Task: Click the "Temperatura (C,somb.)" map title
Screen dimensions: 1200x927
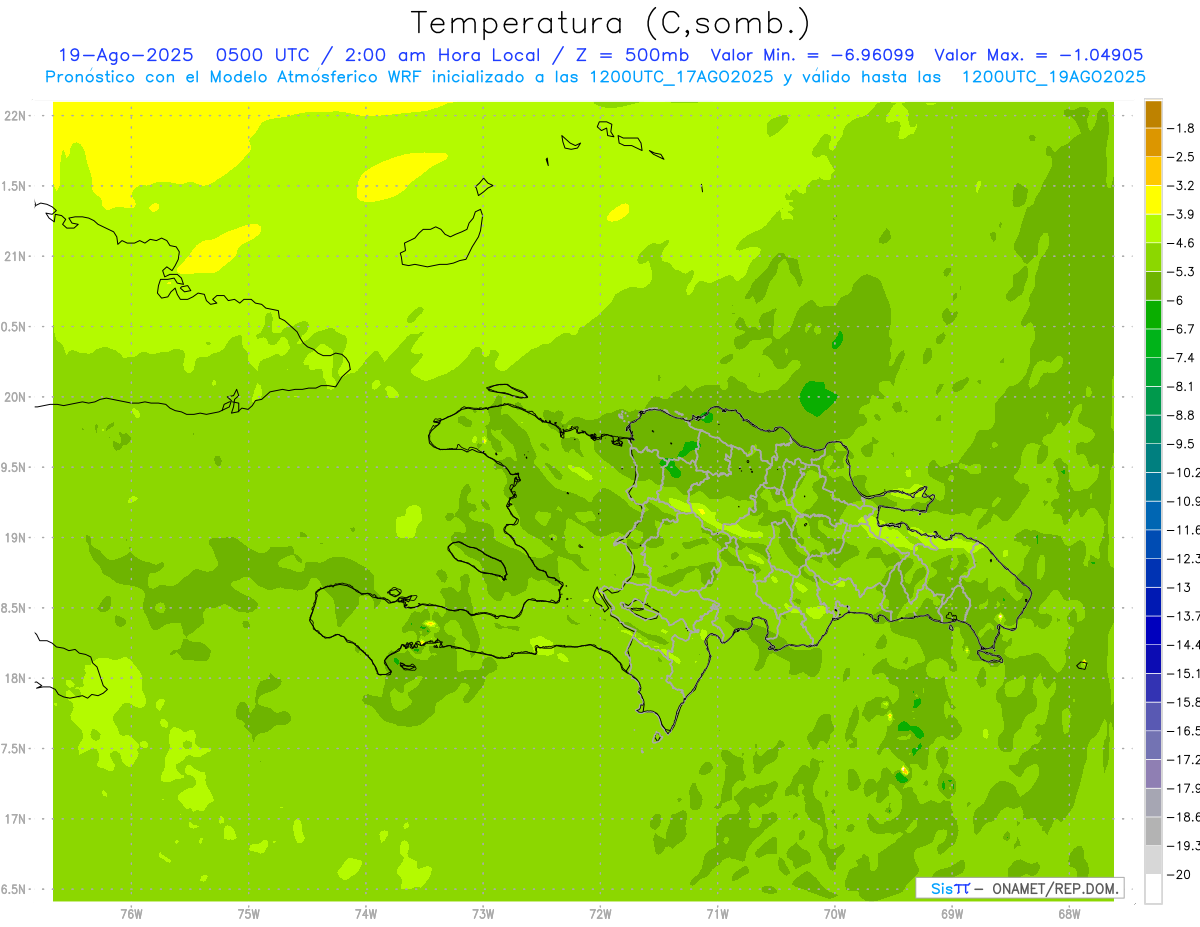Action: [x=611, y=23]
